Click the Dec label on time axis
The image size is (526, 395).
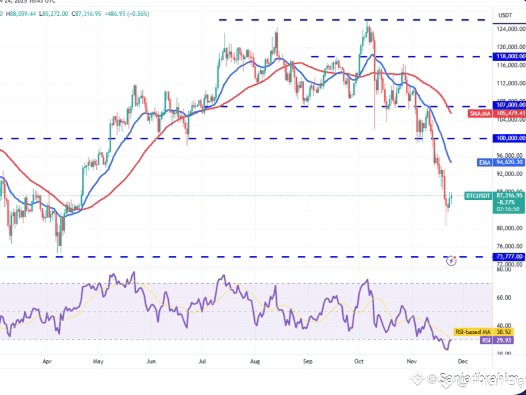[463, 361]
